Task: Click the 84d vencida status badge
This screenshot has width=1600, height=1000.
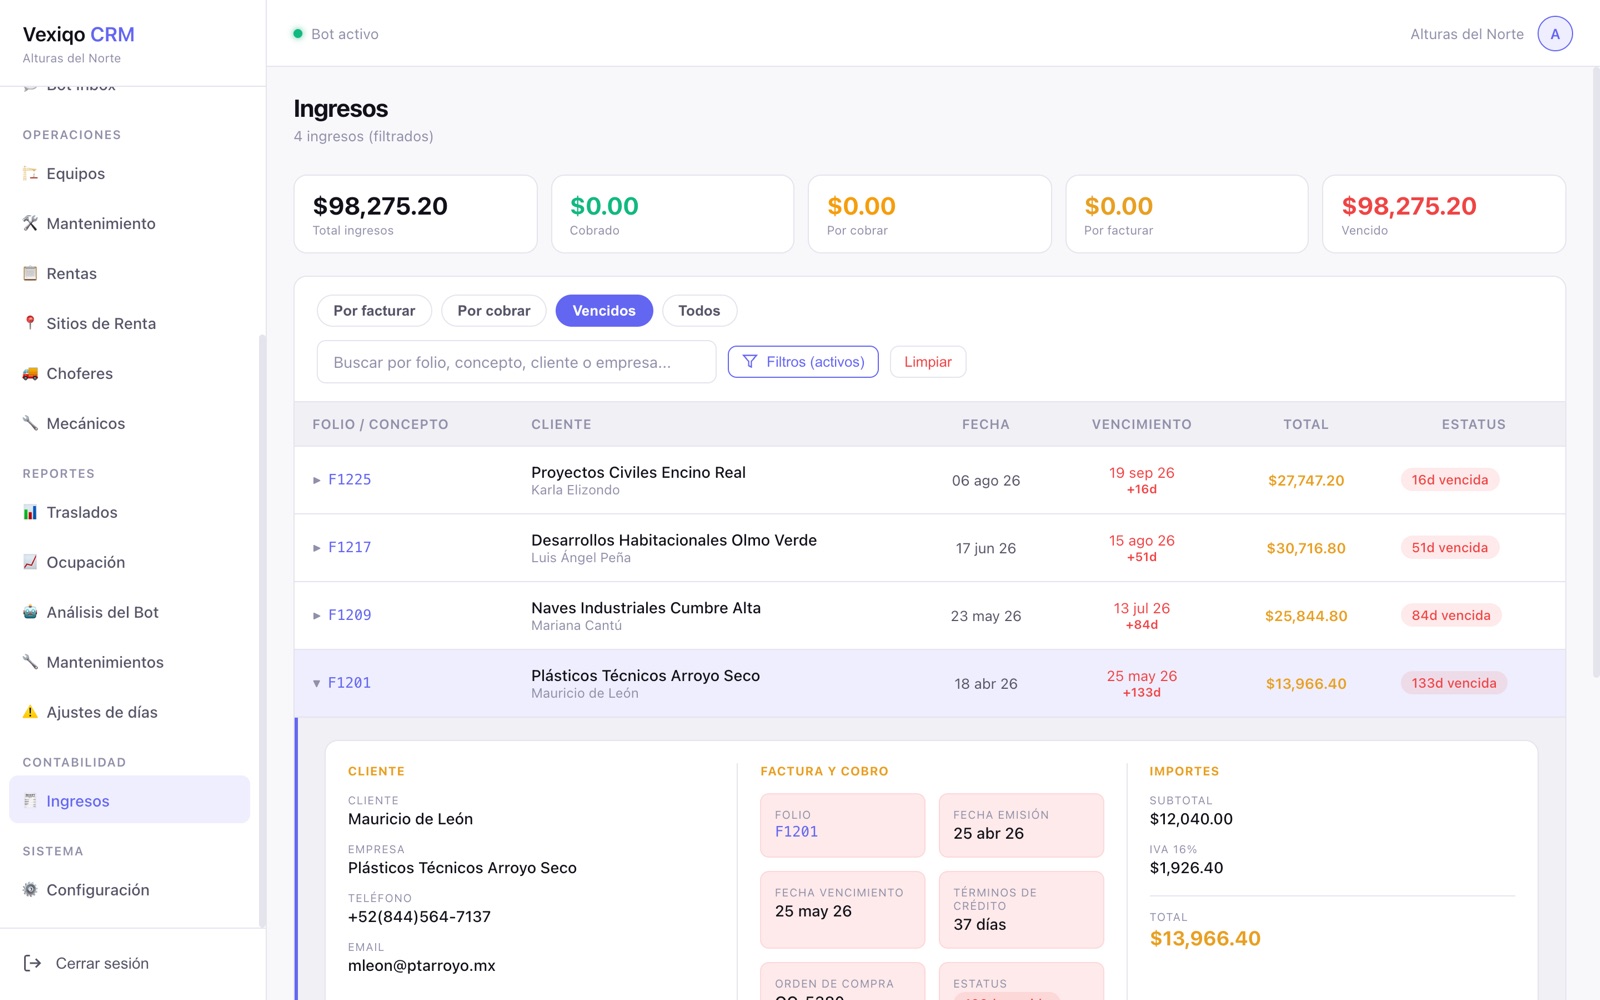Action: tap(1451, 616)
